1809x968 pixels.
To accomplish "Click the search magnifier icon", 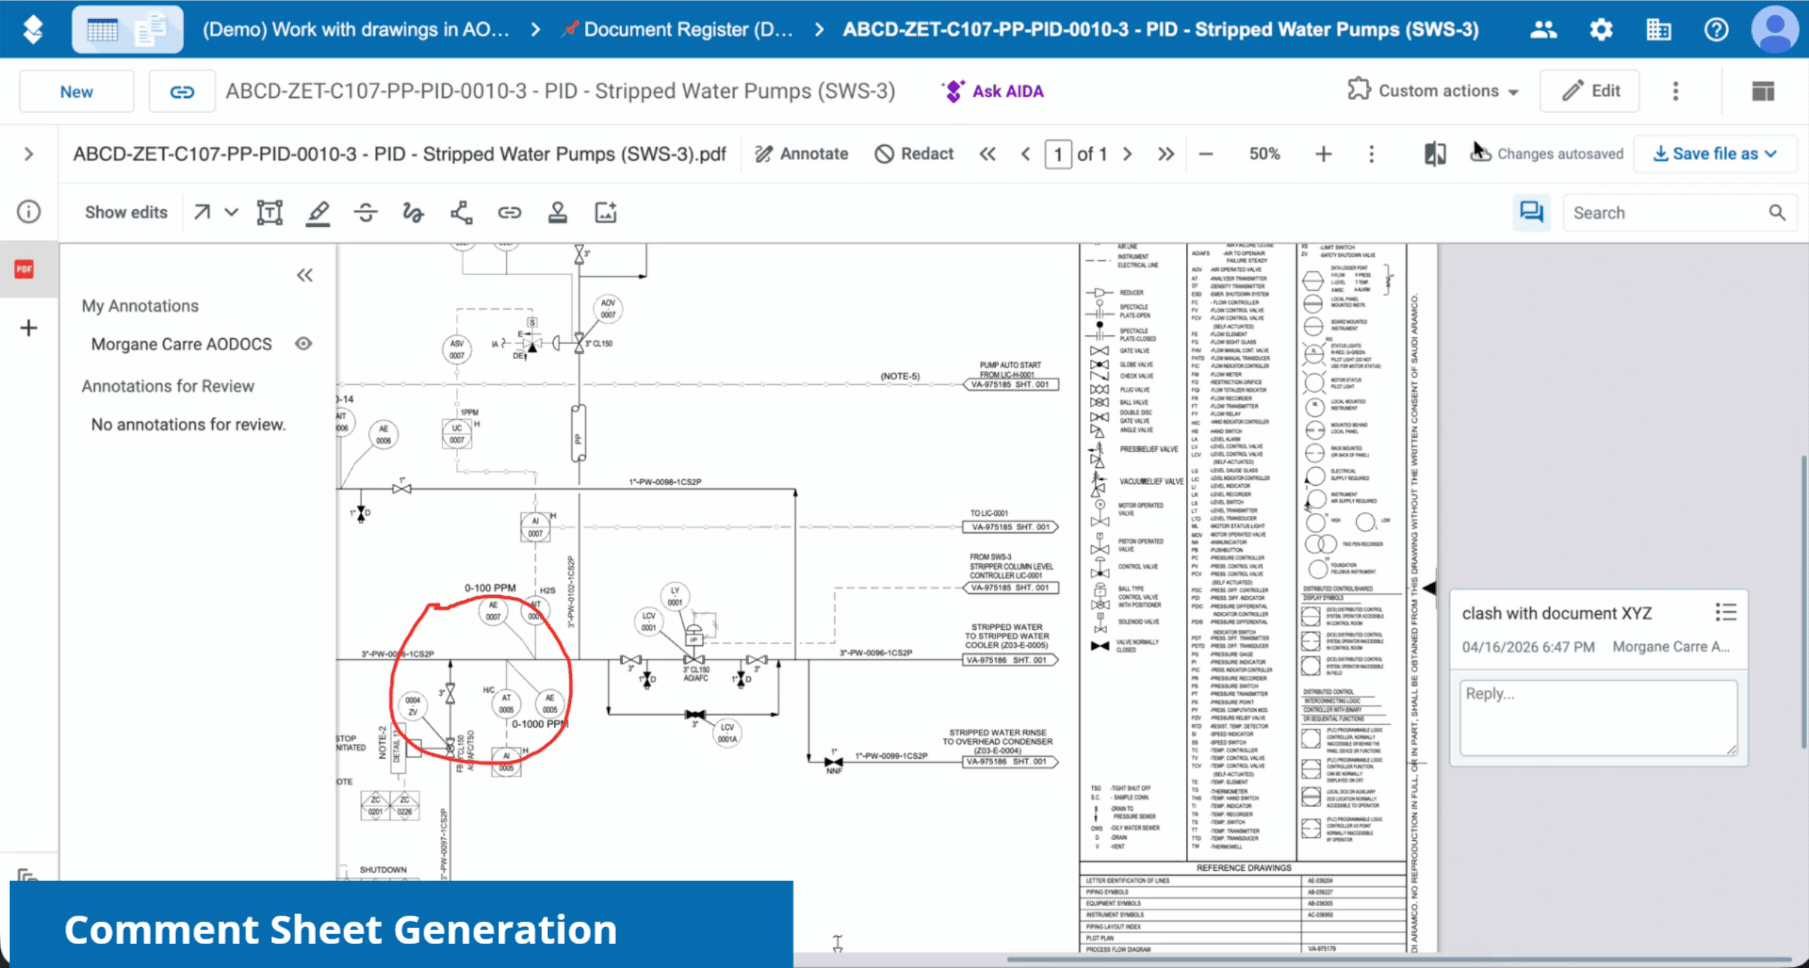I will pos(1777,213).
